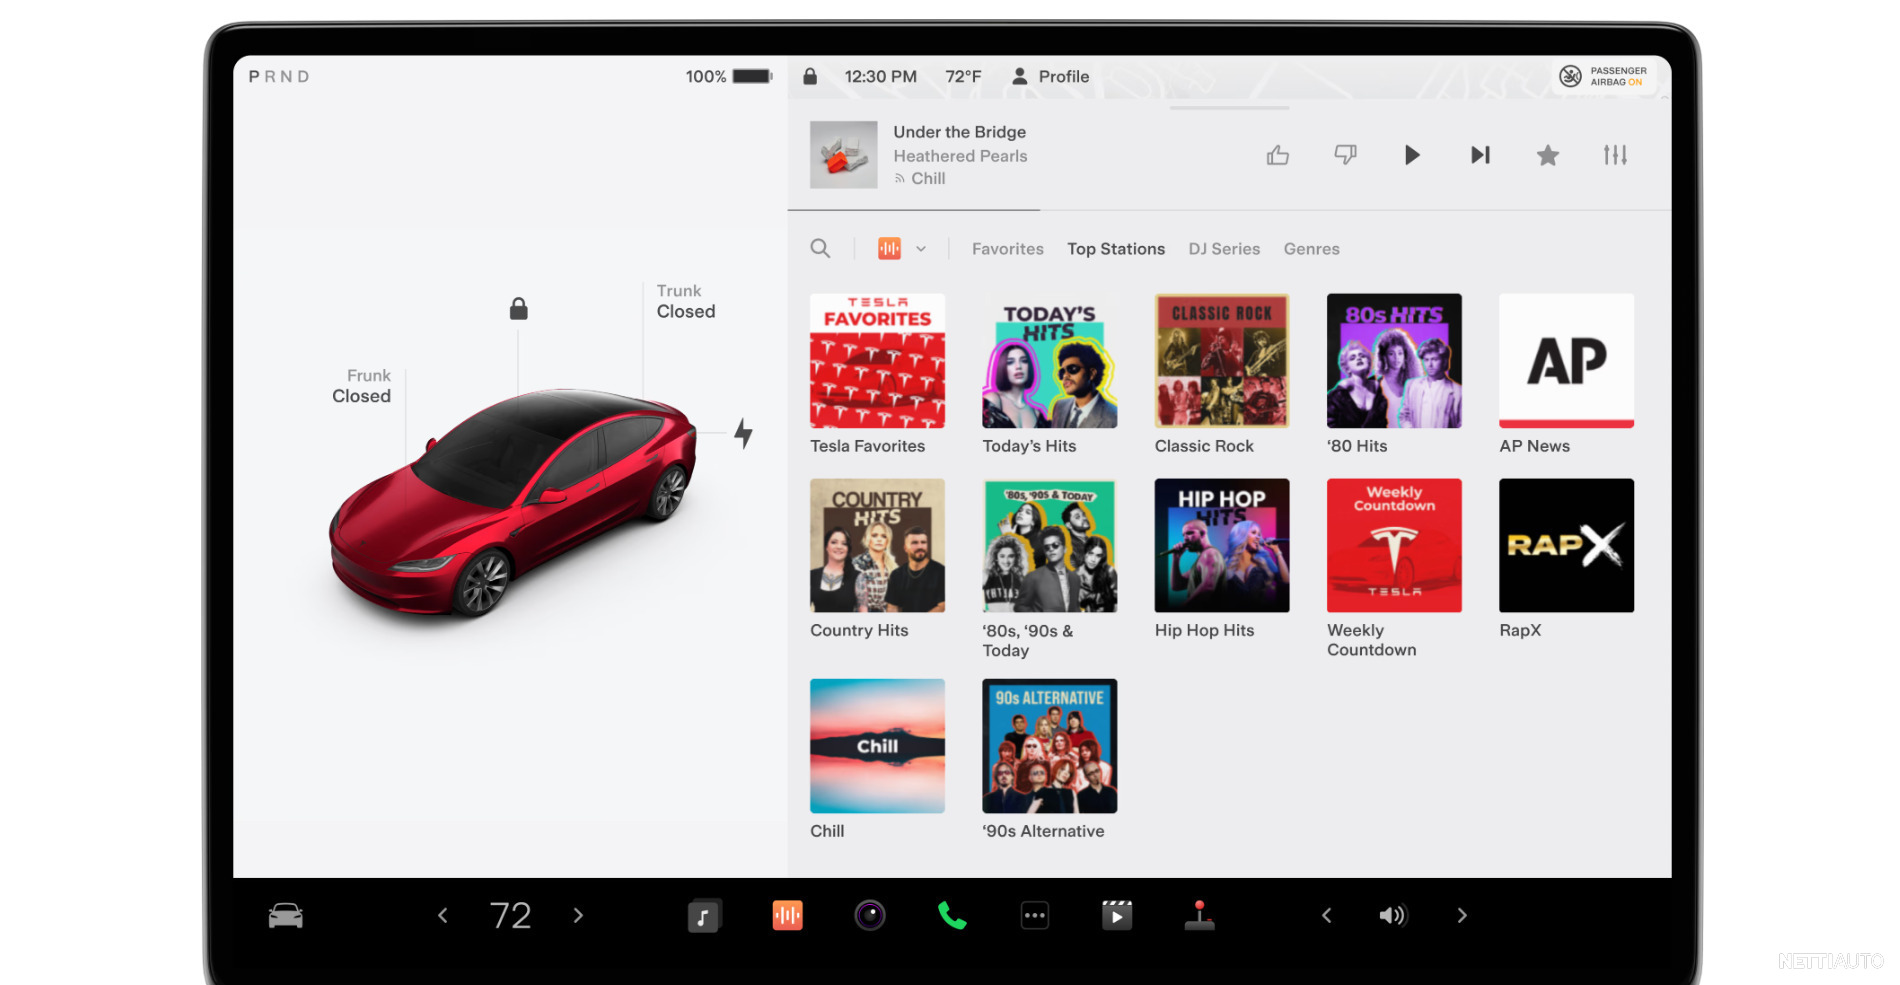
Task: Tap the media player drag handle bar
Action: click(1229, 107)
